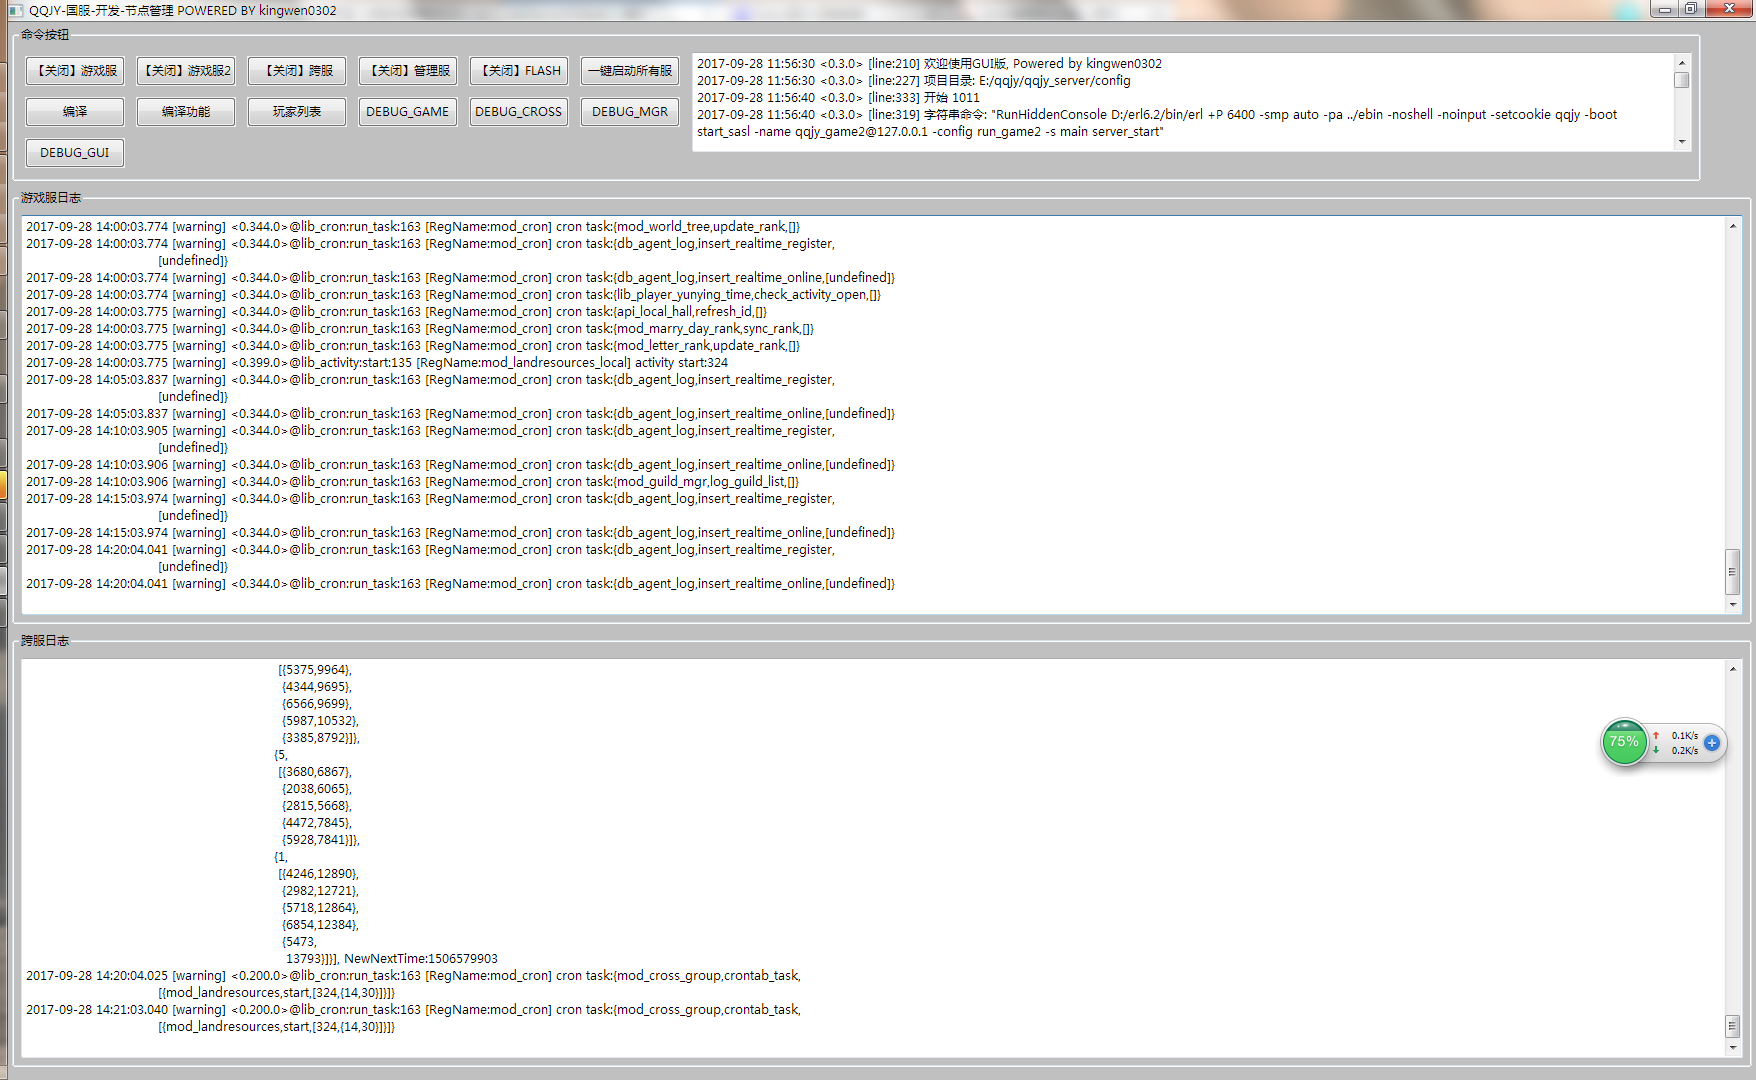This screenshot has width=1756, height=1080.
Task: Launch DEBUG_GAME
Action: (x=408, y=112)
